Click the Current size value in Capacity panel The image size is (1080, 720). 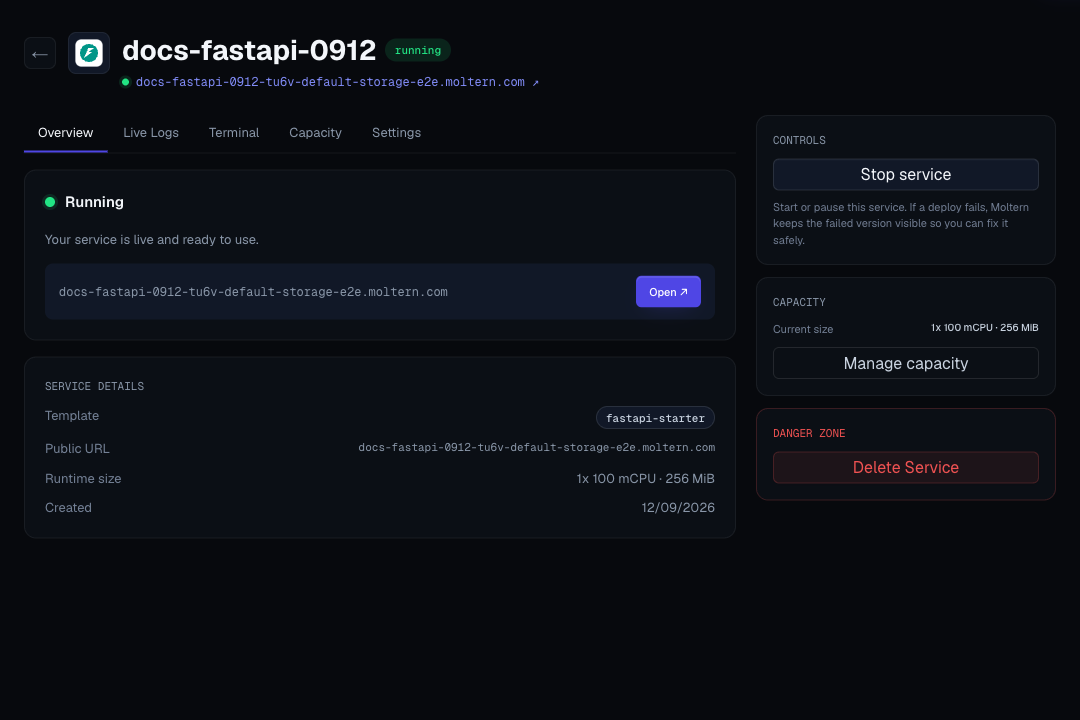click(984, 328)
